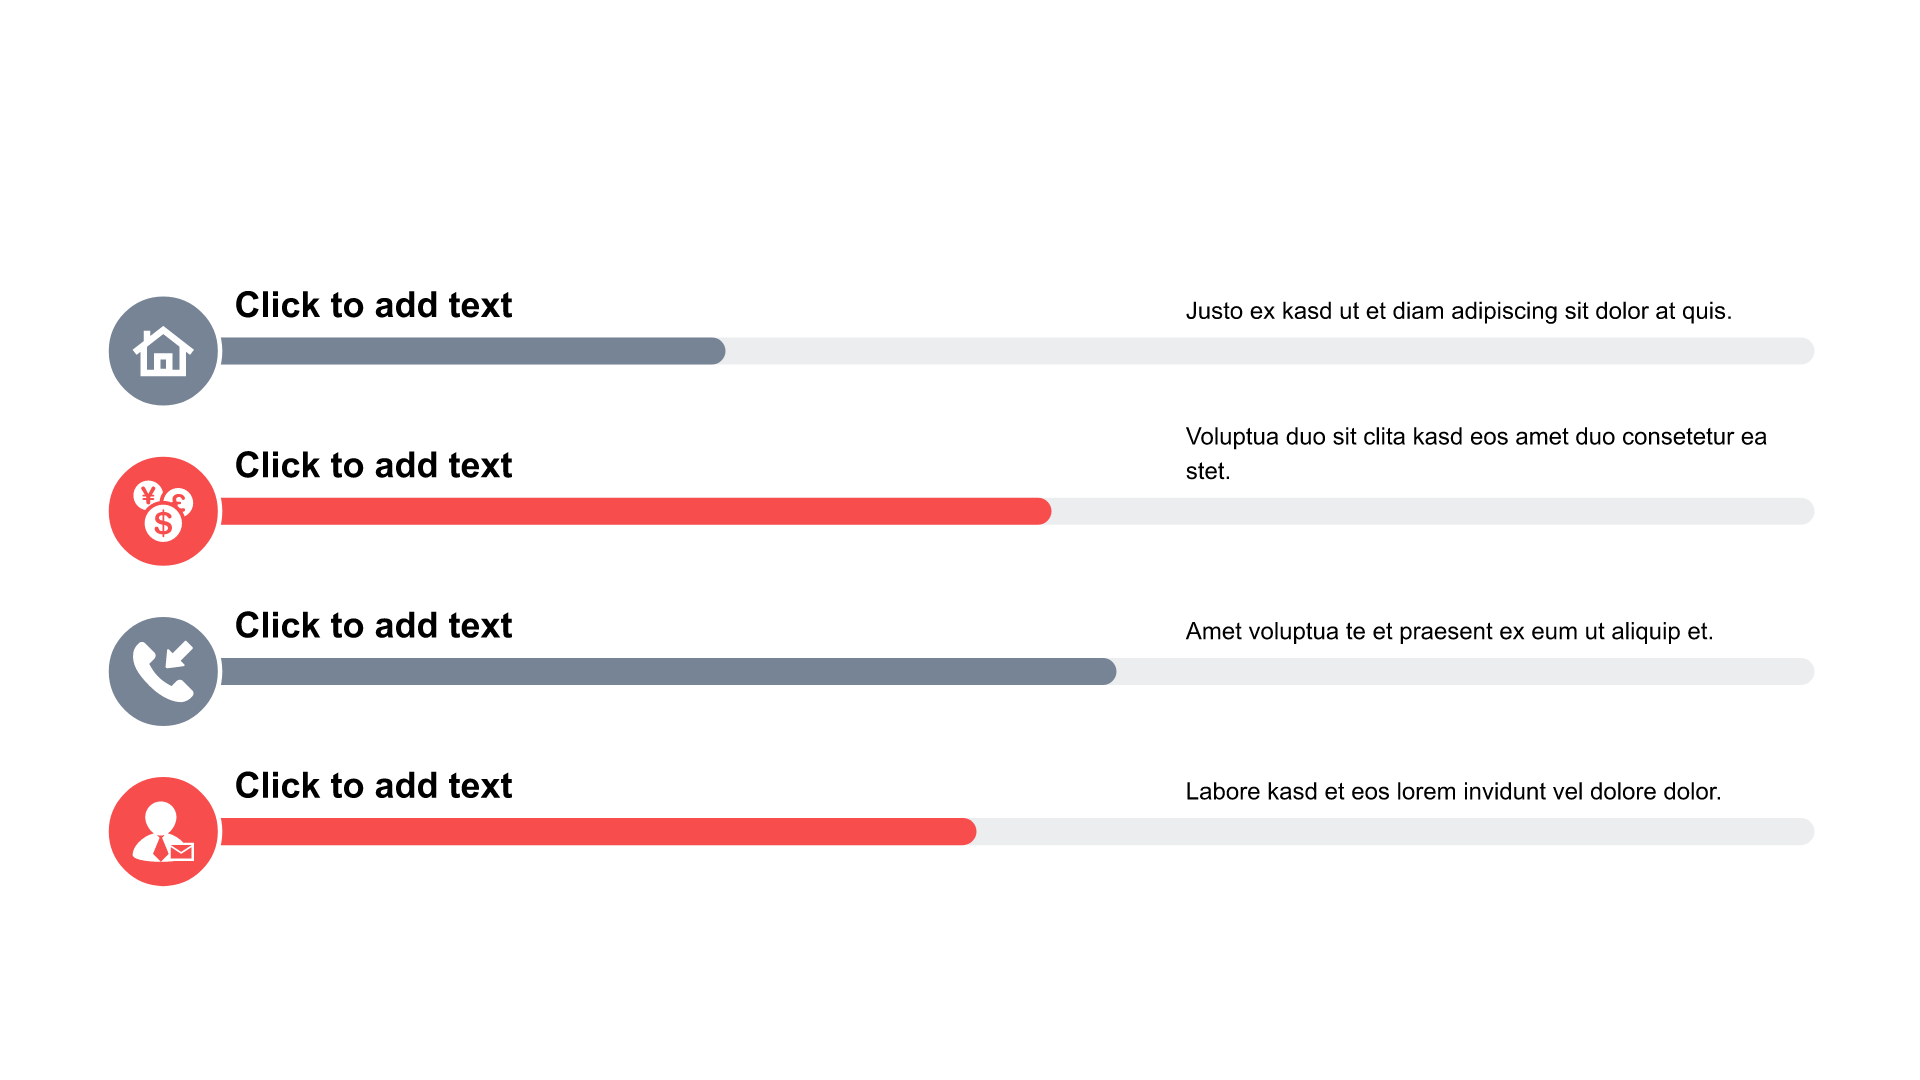Click the first 'Click to add text' heading
1920x1080 pixels.
[373, 305]
